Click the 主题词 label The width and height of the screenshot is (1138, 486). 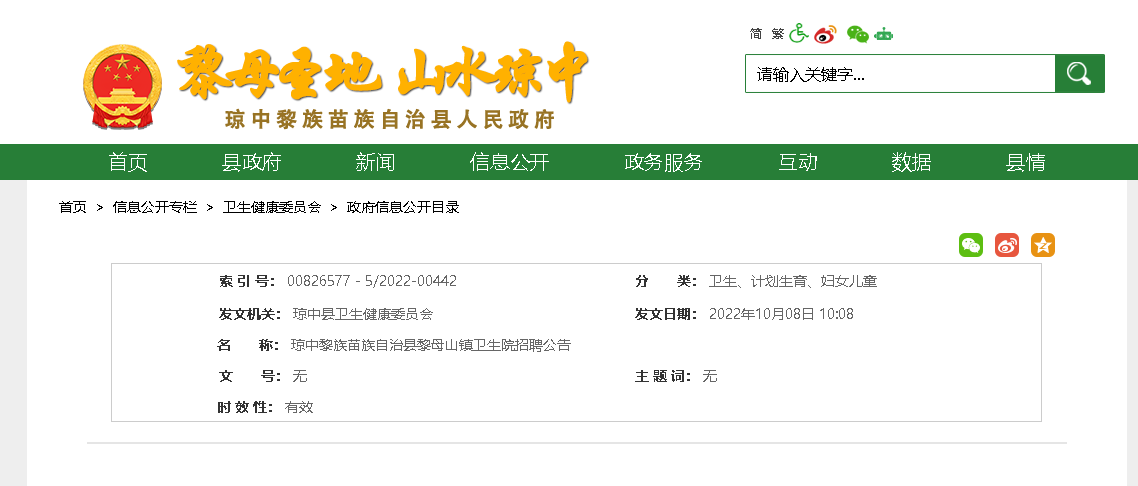click(663, 376)
